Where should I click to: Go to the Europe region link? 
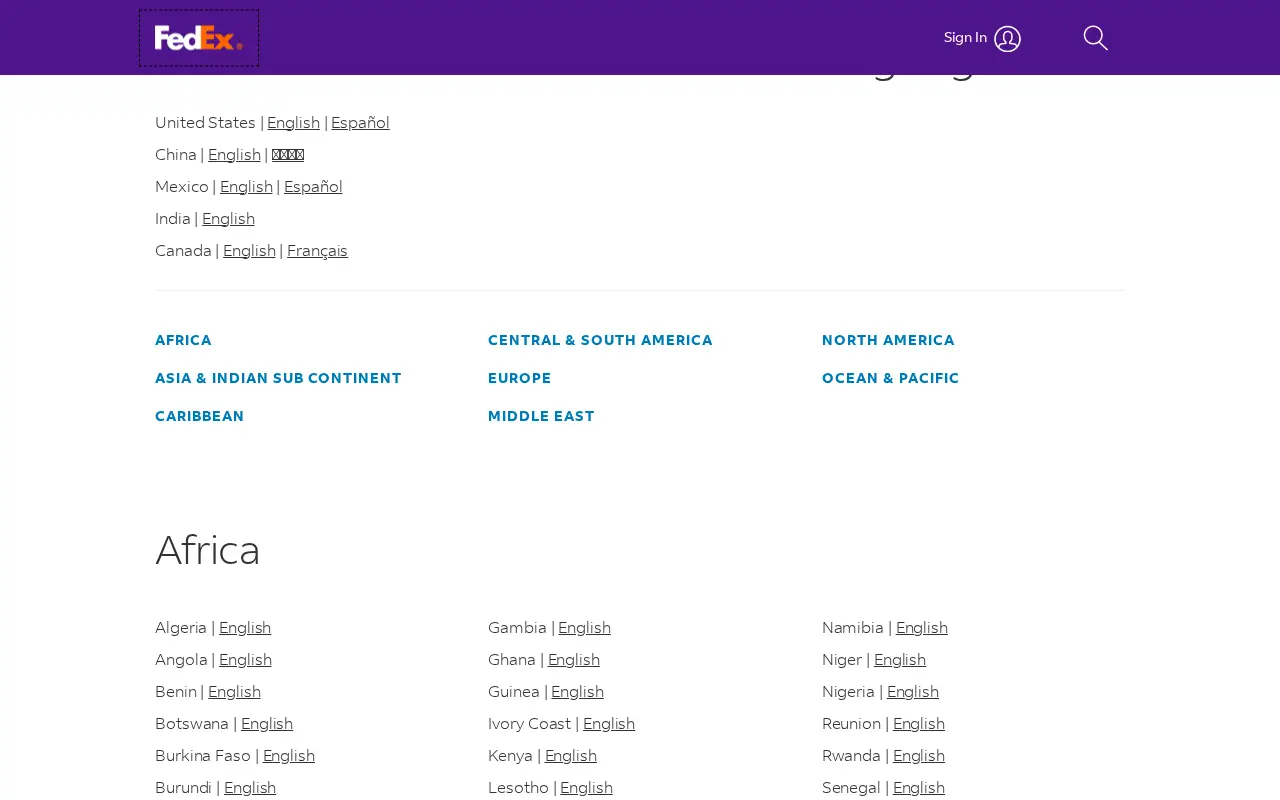(519, 378)
